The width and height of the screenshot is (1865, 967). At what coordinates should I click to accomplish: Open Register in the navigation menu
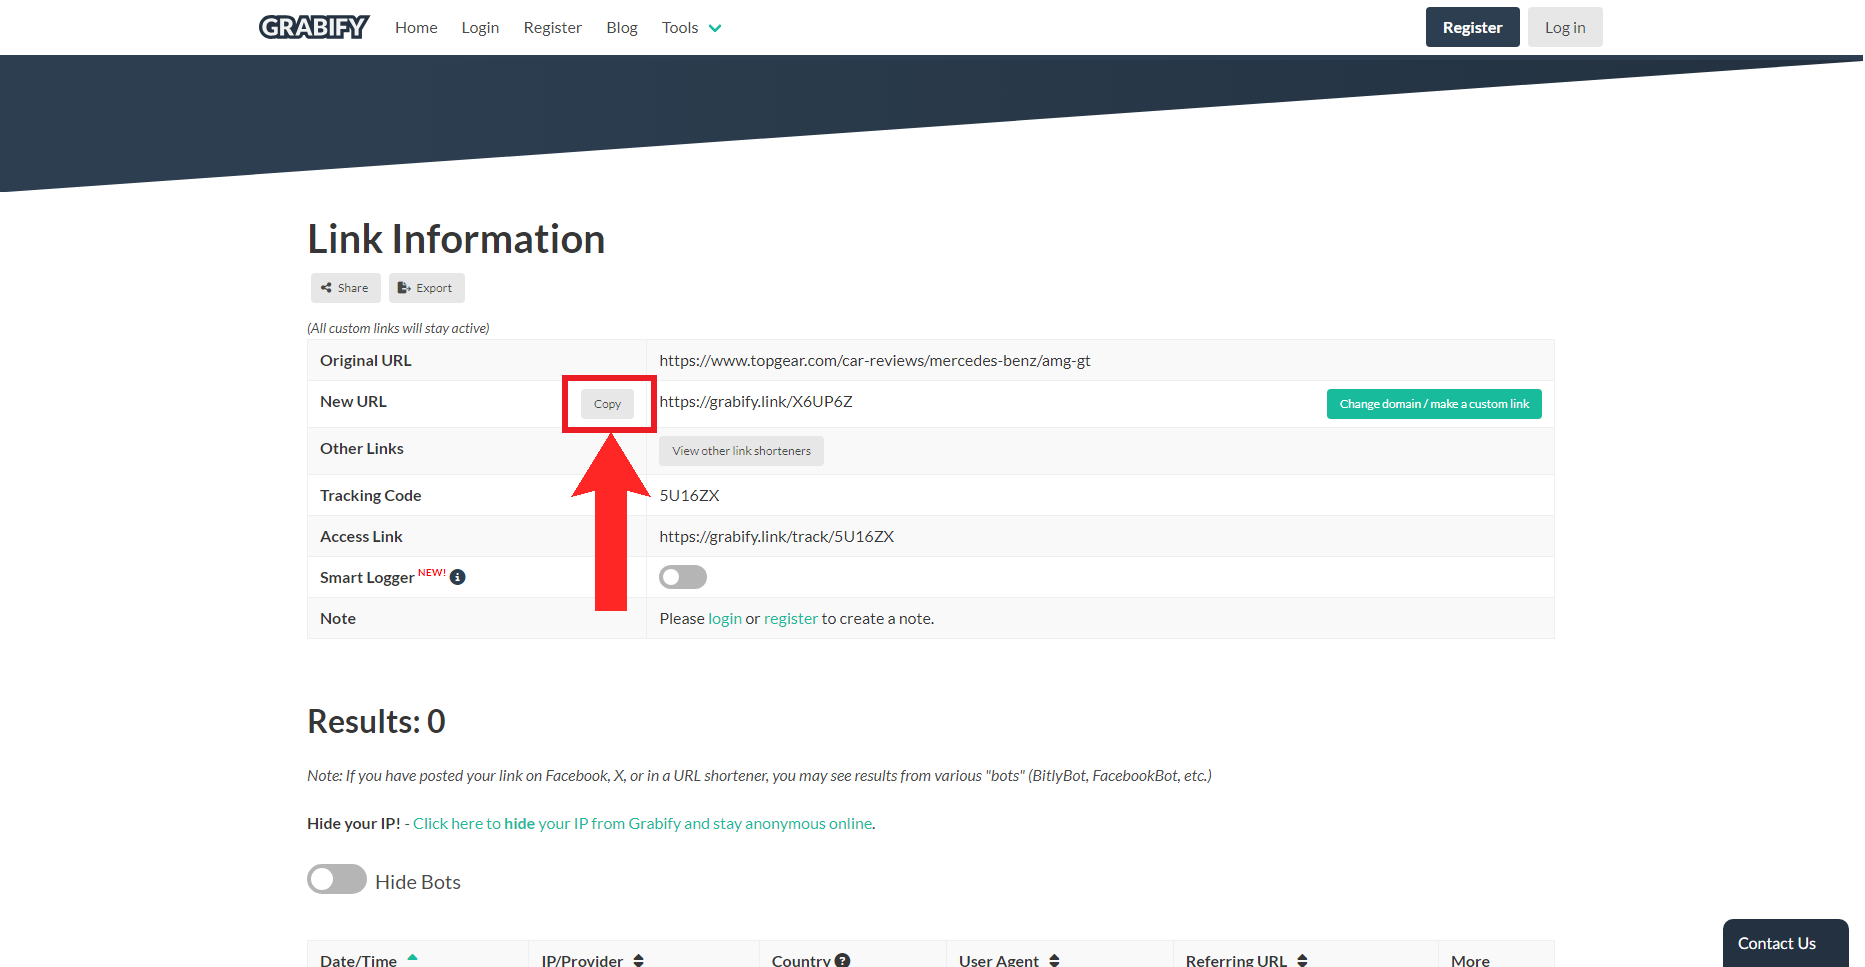coord(552,28)
